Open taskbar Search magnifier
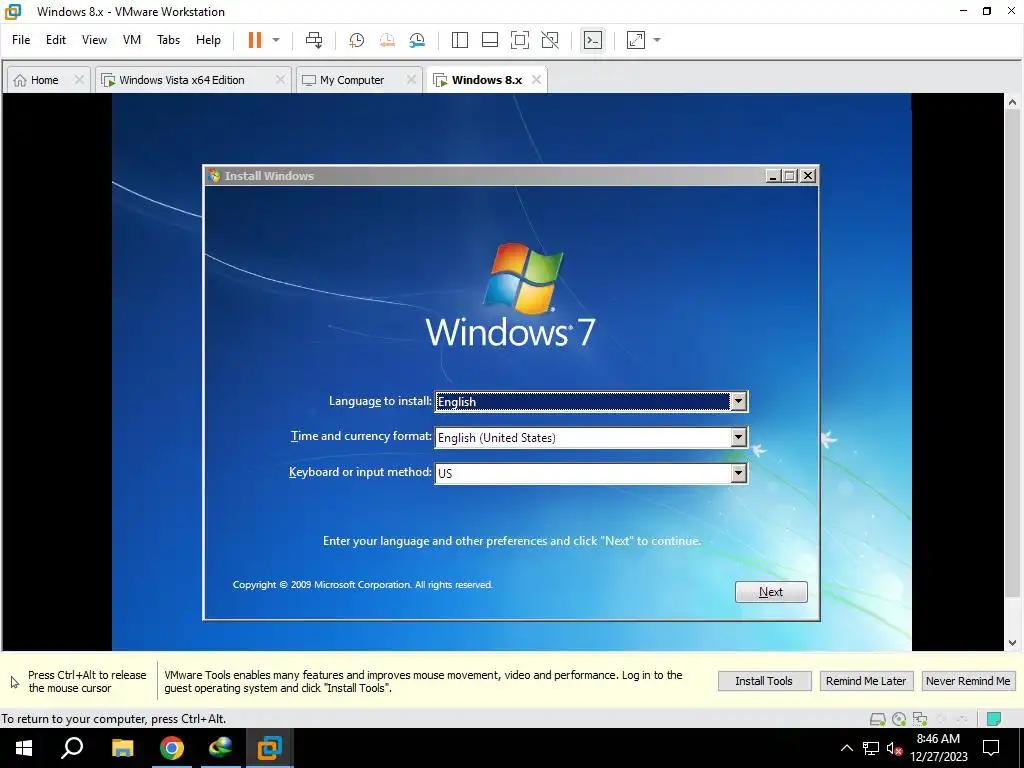The width and height of the screenshot is (1024, 768). 72,748
